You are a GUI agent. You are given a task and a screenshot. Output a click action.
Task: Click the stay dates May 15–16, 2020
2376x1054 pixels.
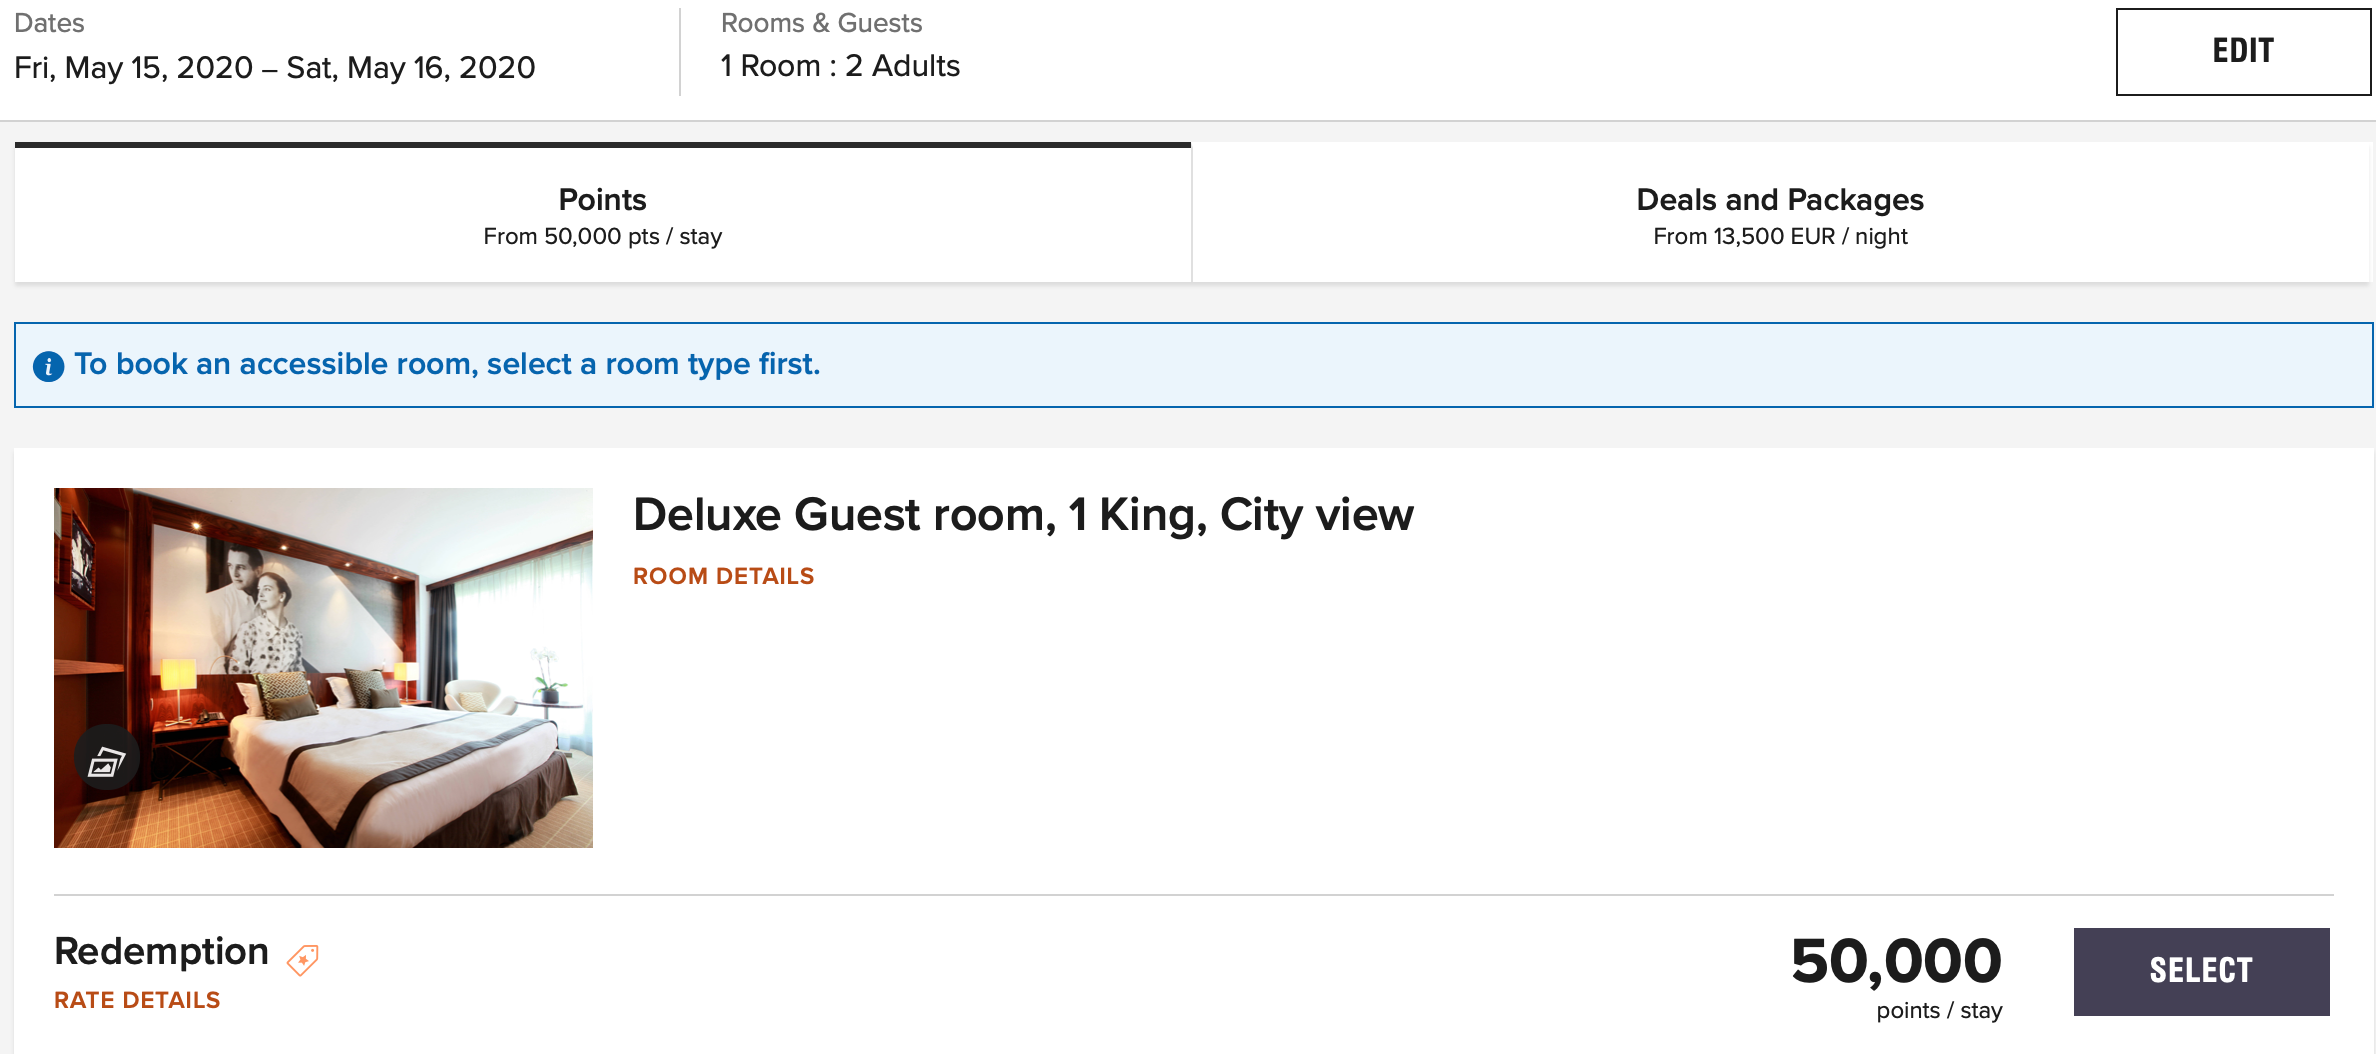[x=275, y=68]
